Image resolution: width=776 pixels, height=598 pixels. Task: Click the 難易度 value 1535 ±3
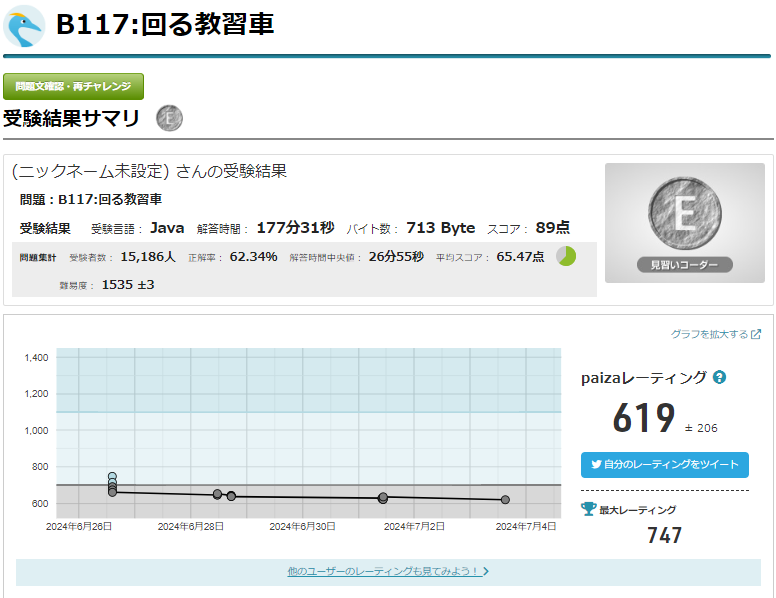point(128,284)
